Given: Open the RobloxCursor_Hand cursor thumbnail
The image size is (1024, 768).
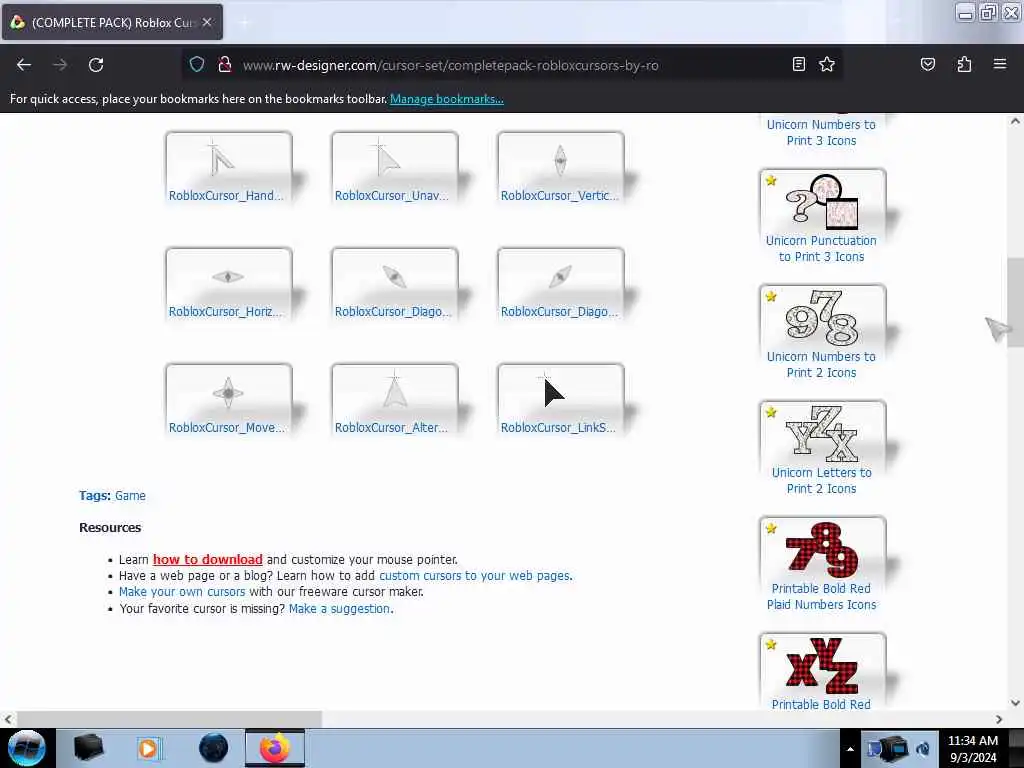Looking at the screenshot, I should pos(229,168).
